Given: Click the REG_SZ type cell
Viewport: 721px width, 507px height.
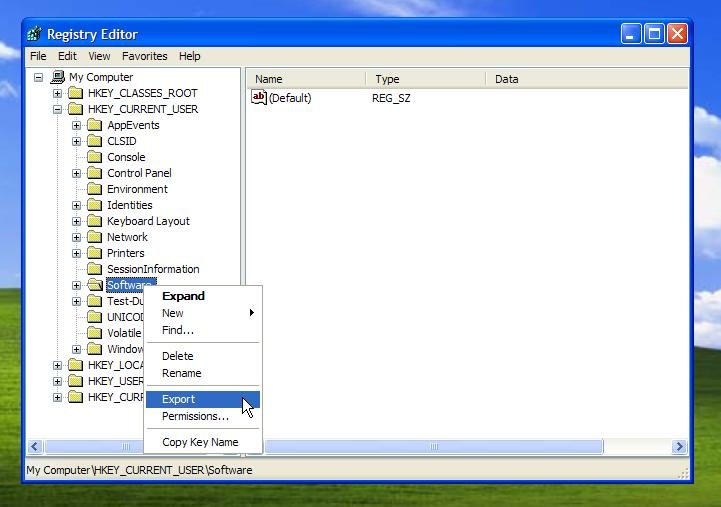Looking at the screenshot, I should (x=391, y=98).
